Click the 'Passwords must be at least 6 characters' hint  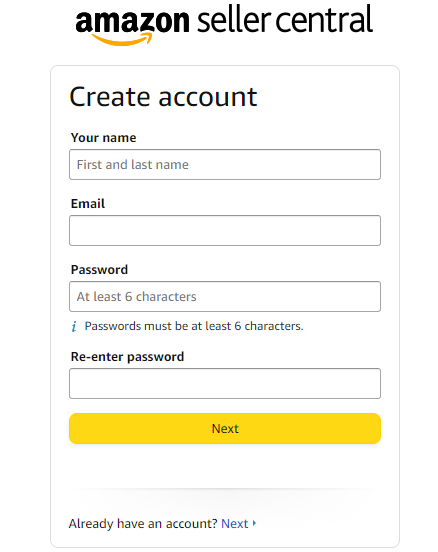[194, 326]
